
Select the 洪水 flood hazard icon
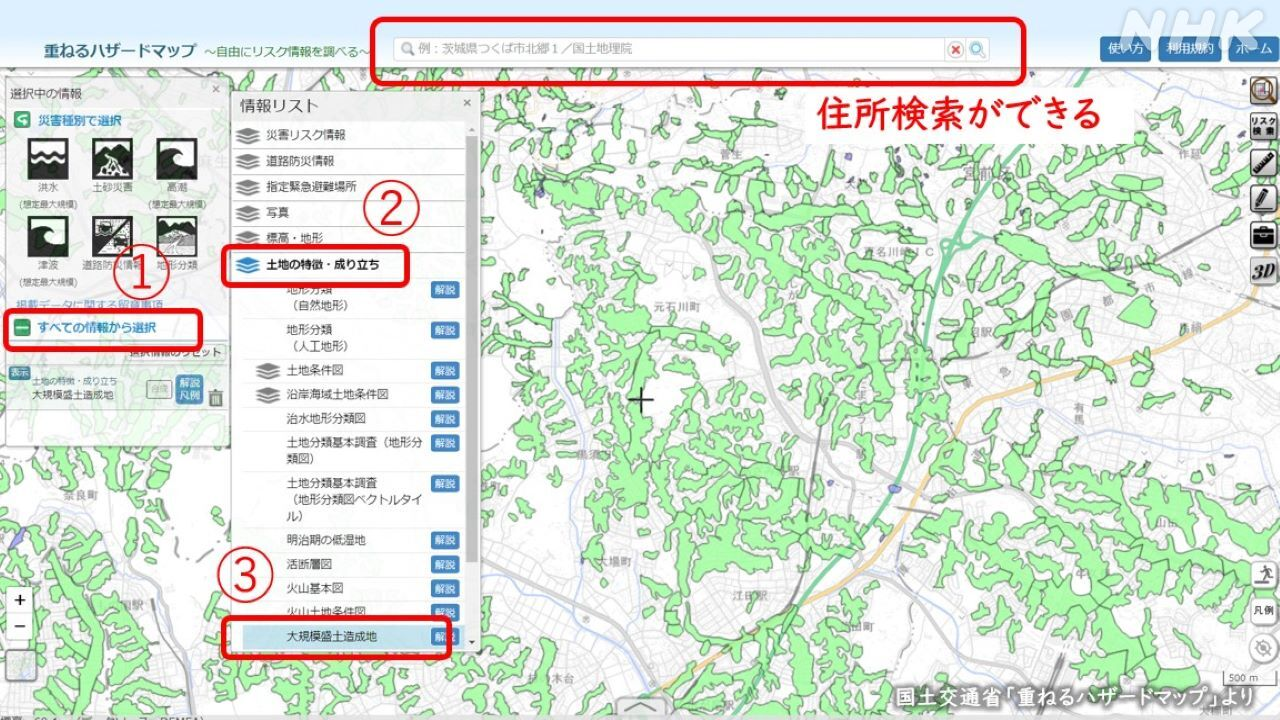click(x=48, y=158)
